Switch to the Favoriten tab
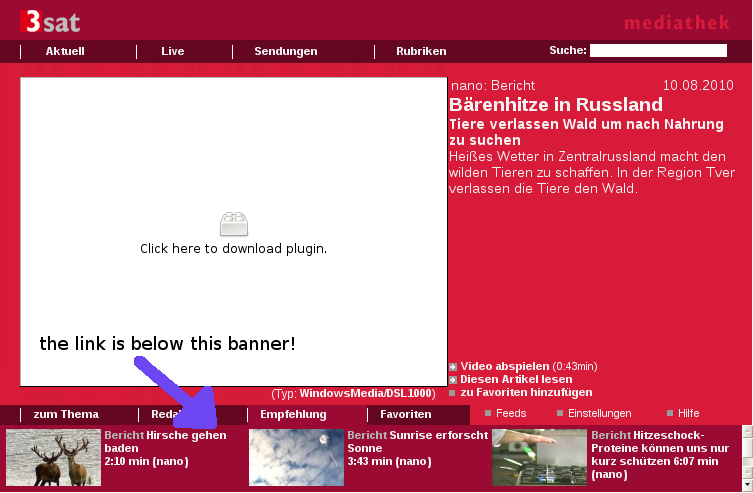This screenshot has height=493, width=753. (406, 414)
